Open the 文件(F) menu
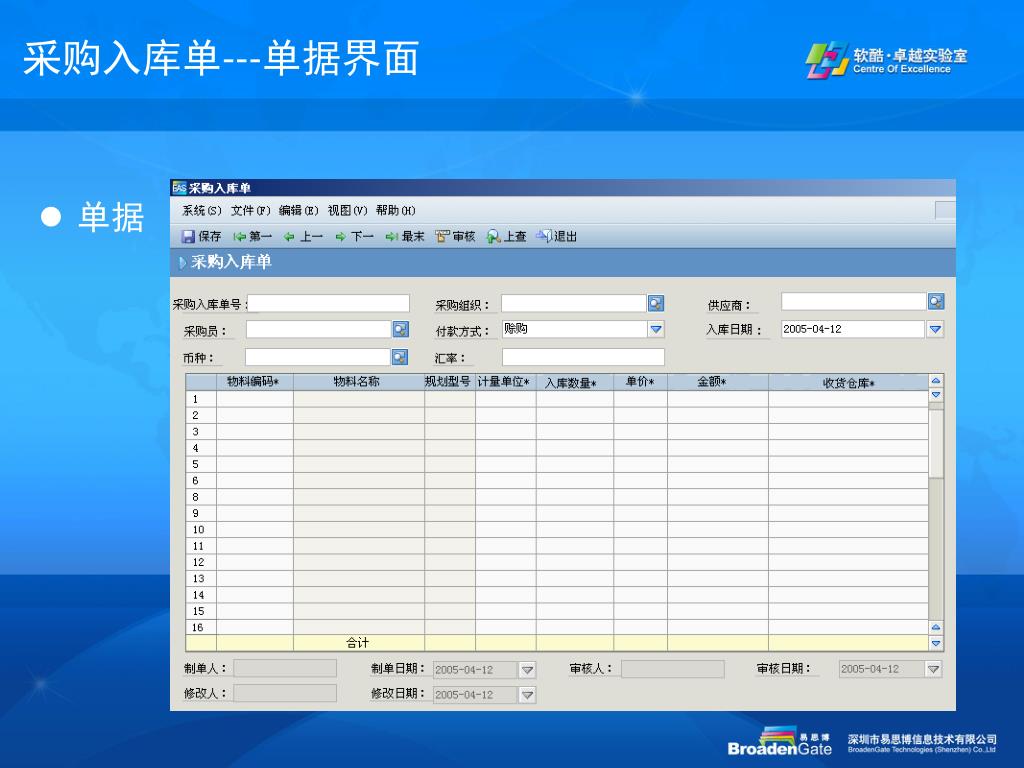Viewport: 1024px width, 768px height. tap(250, 210)
